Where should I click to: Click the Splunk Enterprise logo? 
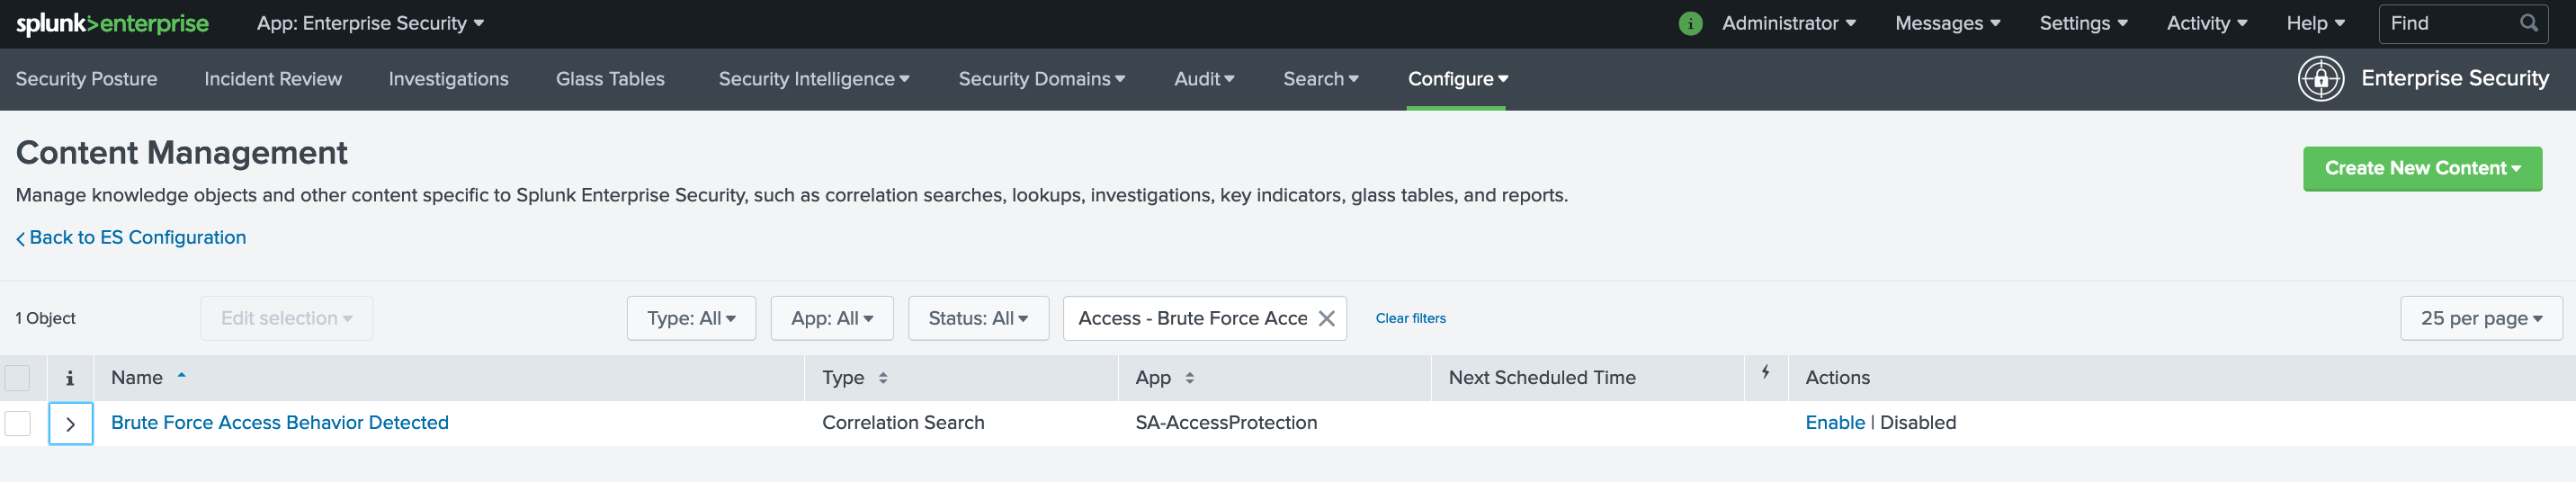(x=112, y=23)
